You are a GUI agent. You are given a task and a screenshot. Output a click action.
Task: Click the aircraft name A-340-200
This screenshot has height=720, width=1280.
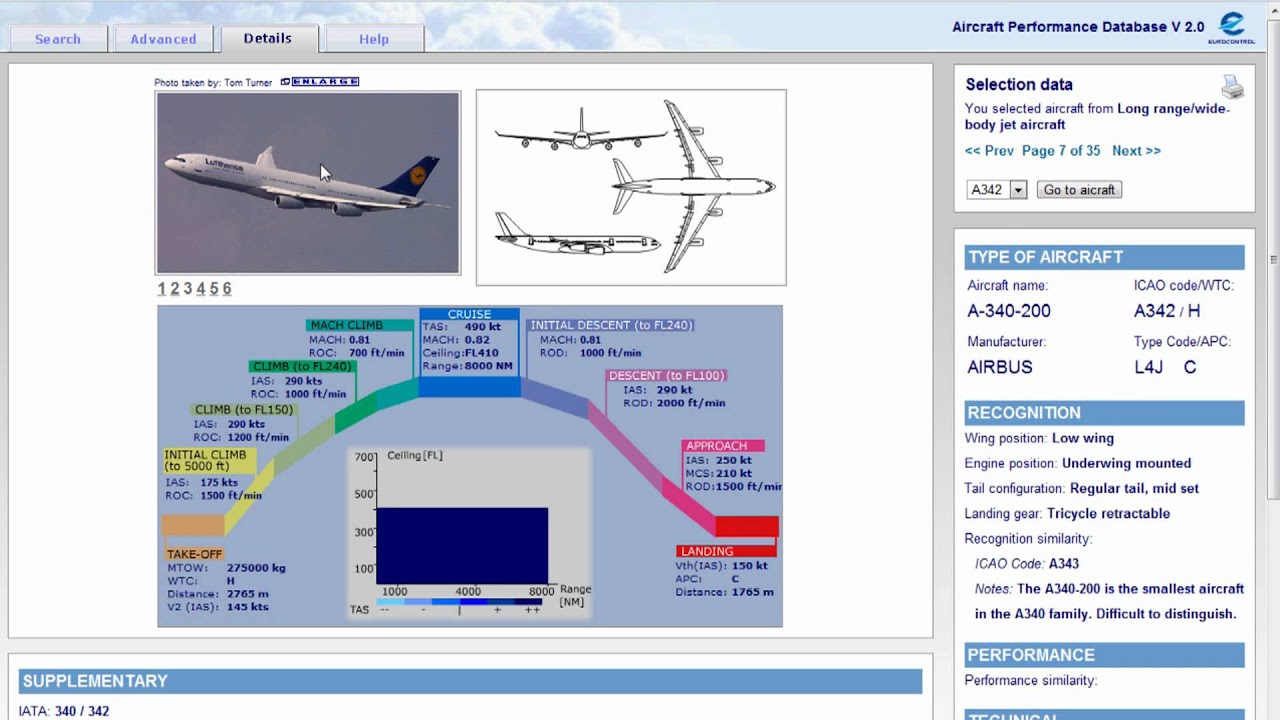click(x=1009, y=311)
